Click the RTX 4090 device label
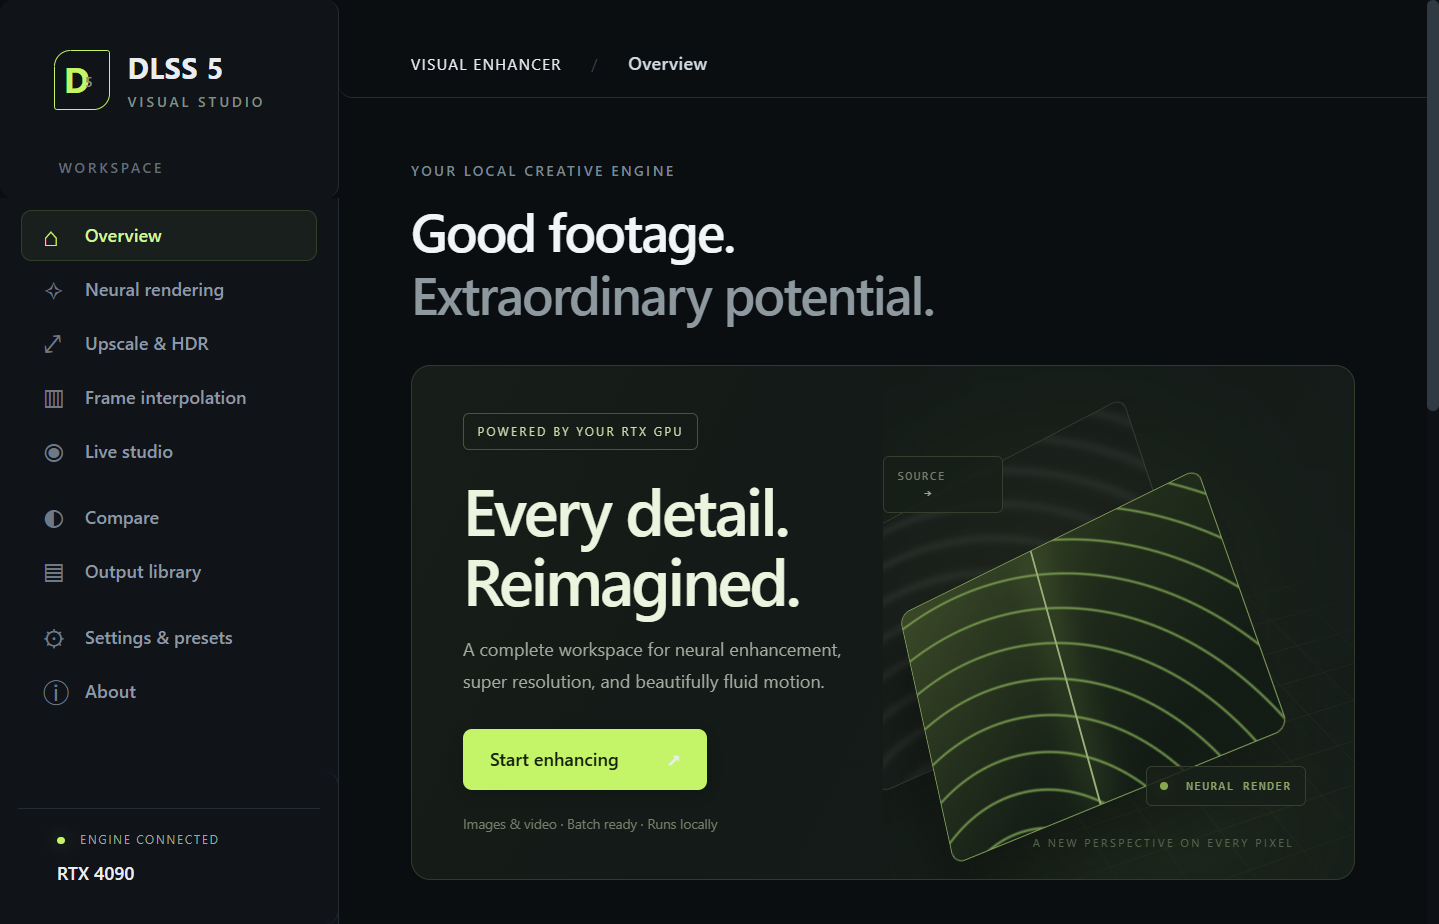The image size is (1439, 924). tap(96, 874)
